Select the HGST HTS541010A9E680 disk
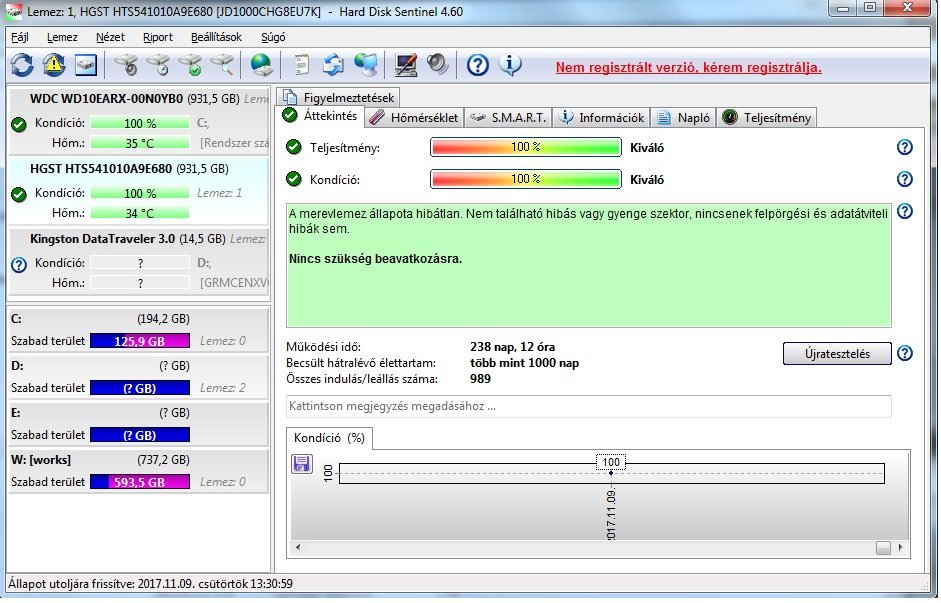941x603 pixels. point(138,191)
